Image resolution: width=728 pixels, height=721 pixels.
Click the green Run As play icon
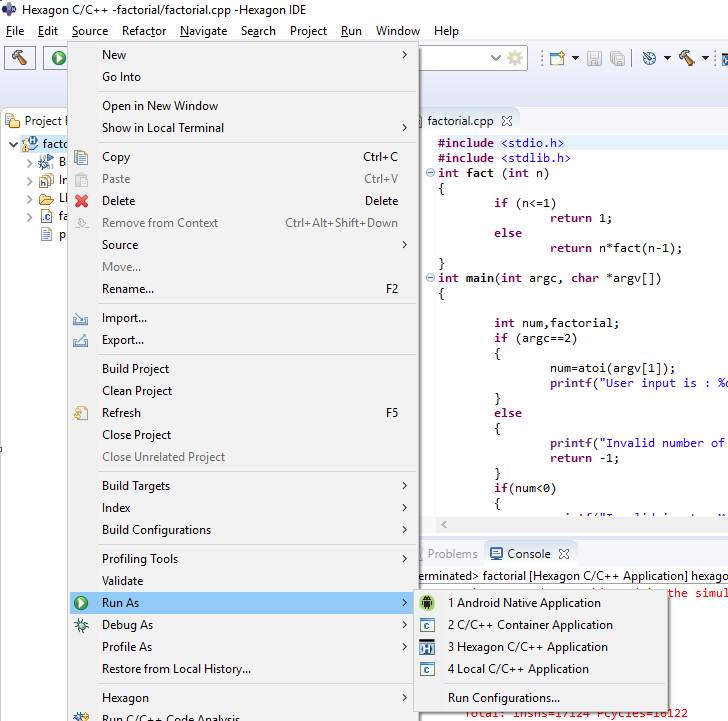tap(81, 603)
